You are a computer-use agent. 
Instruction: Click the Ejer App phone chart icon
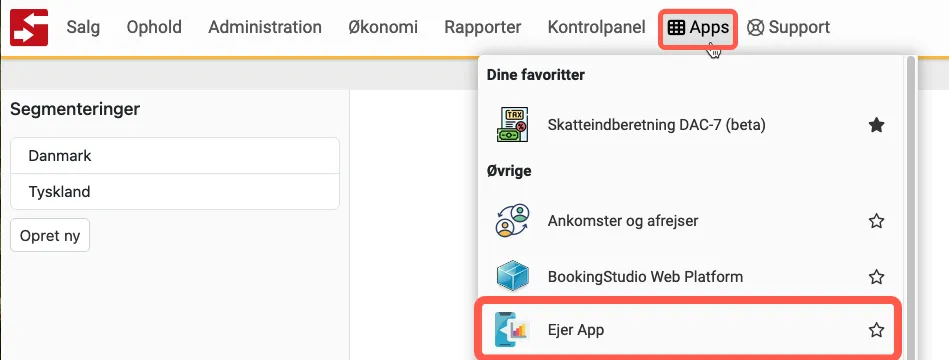[512, 330]
